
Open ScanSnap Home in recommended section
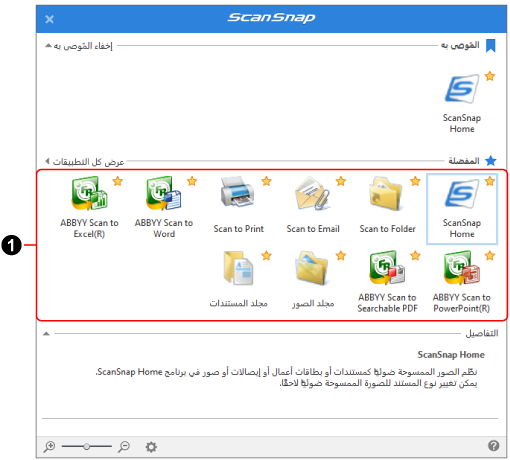click(462, 103)
